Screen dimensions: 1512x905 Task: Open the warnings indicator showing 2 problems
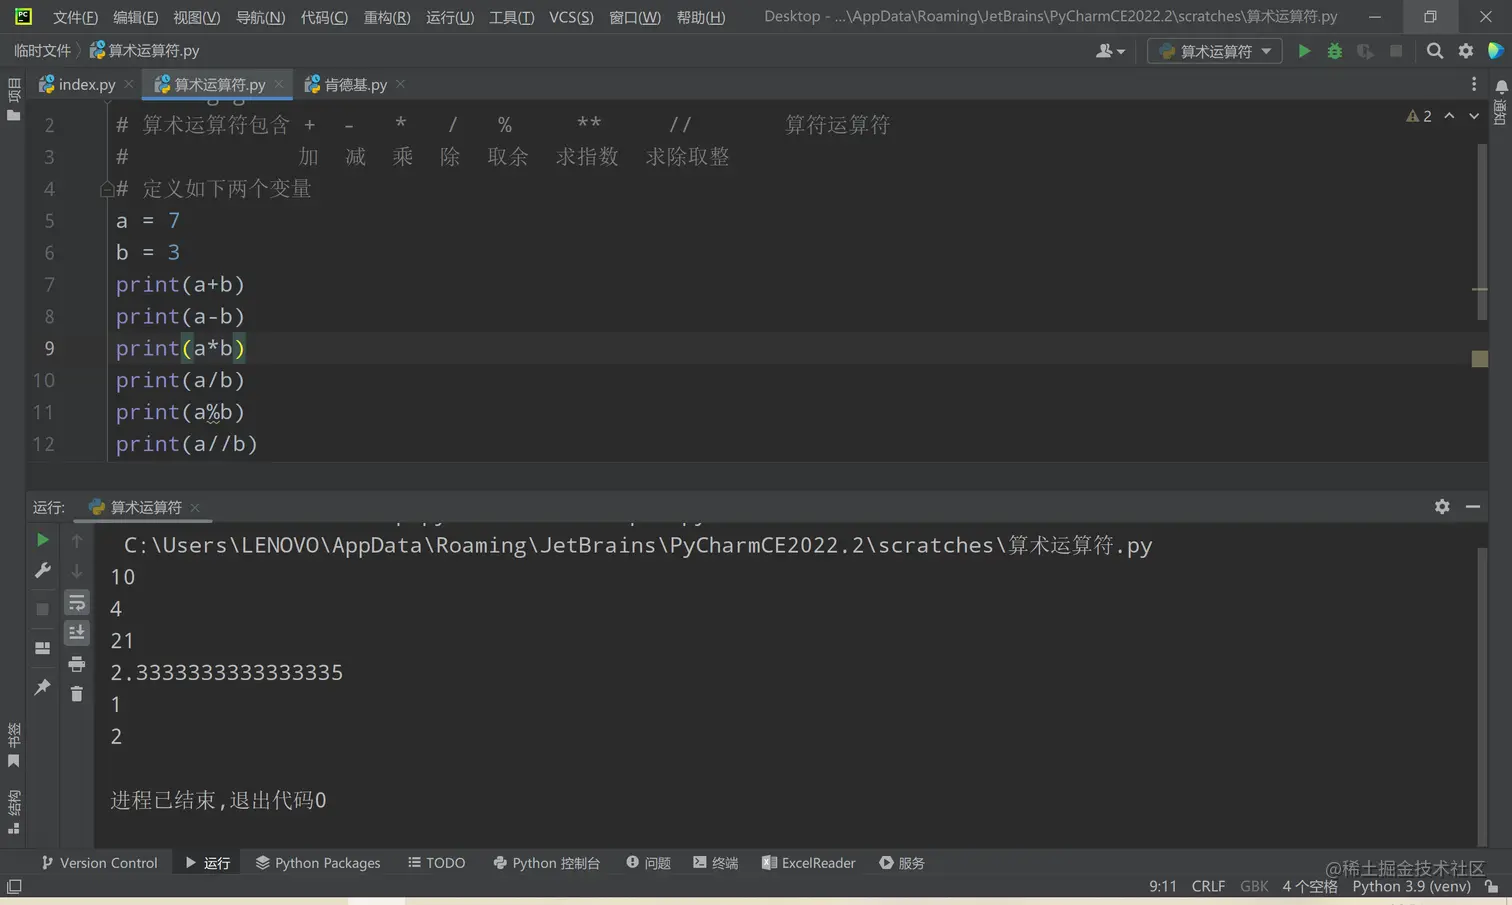pos(1418,116)
